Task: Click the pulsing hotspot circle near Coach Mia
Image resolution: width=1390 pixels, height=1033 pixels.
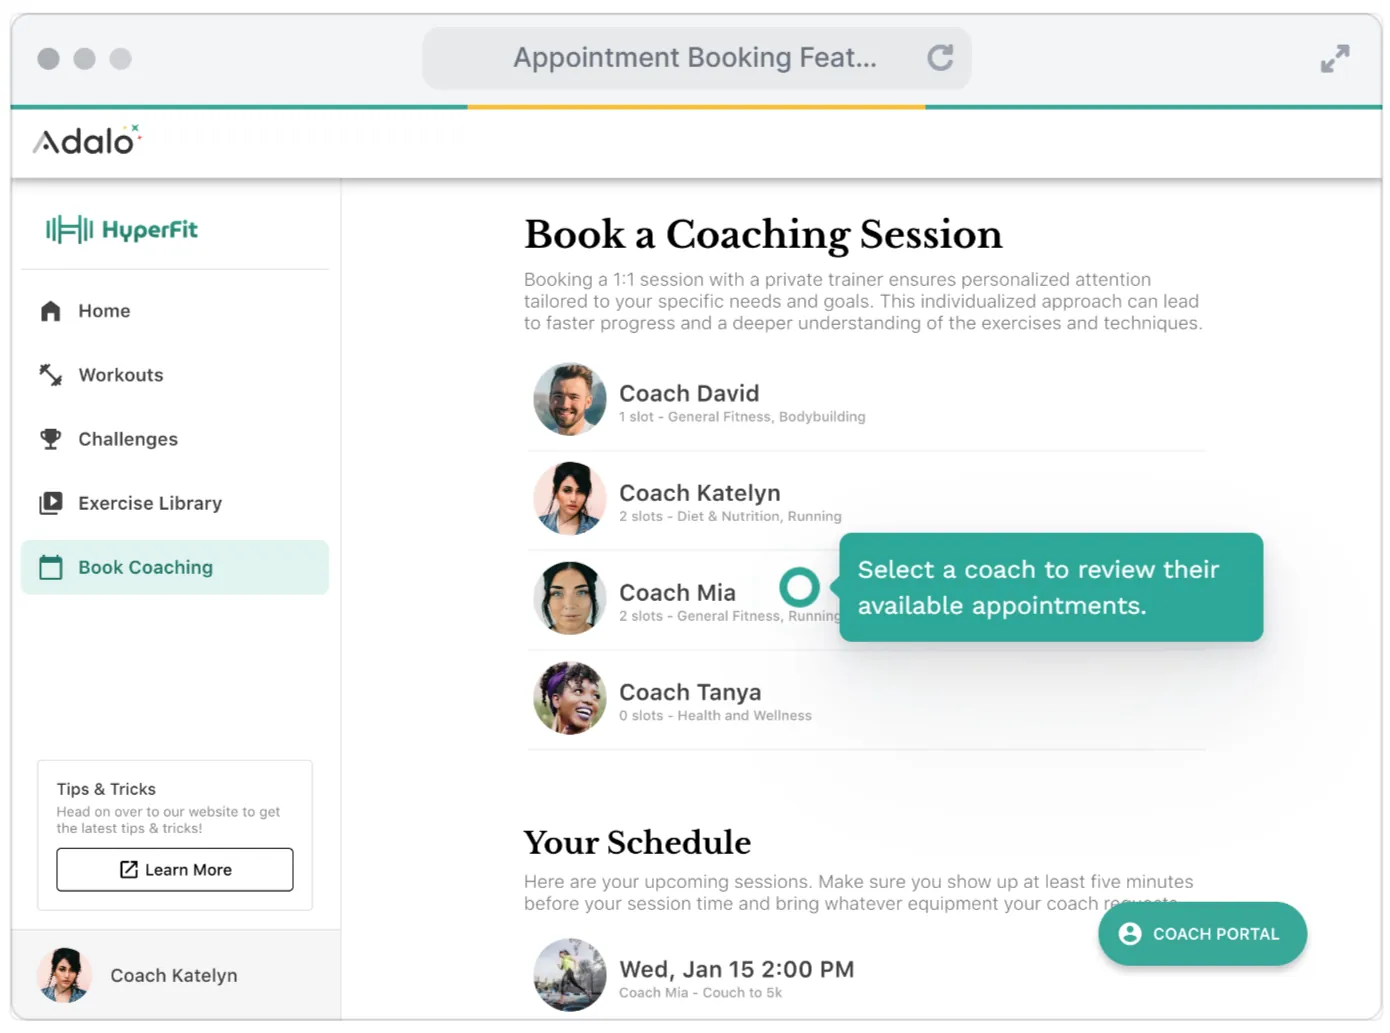Action: coord(799,588)
